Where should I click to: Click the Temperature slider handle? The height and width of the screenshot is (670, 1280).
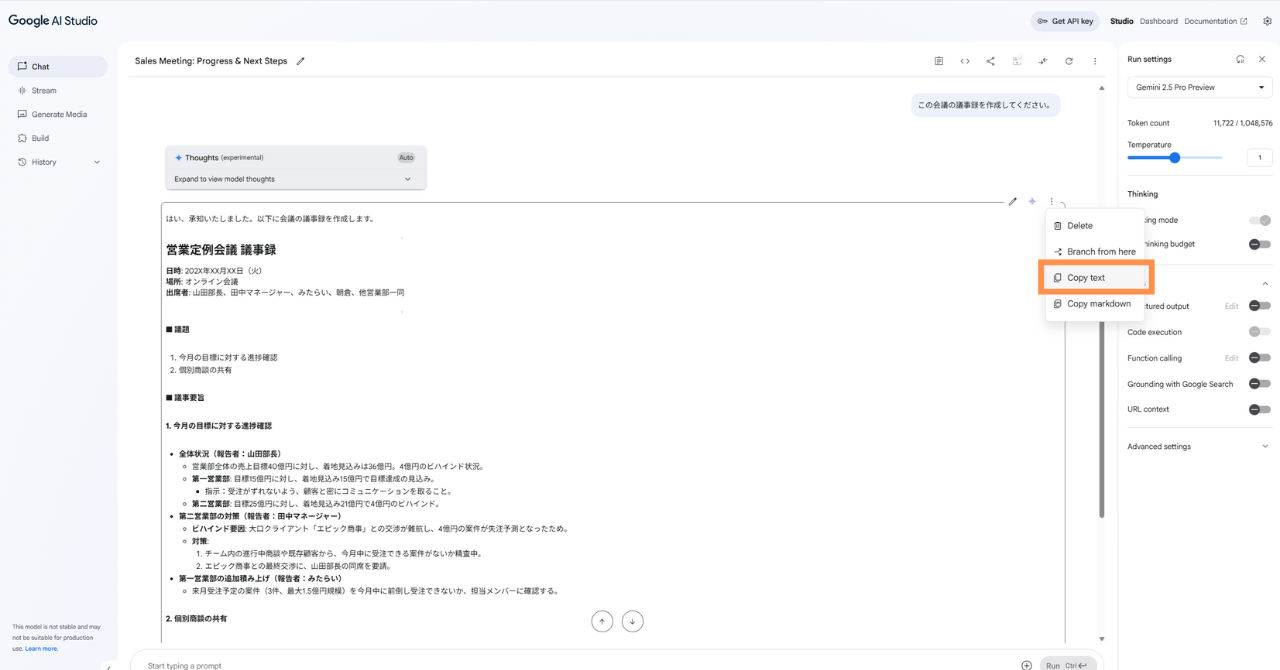pos(1175,157)
